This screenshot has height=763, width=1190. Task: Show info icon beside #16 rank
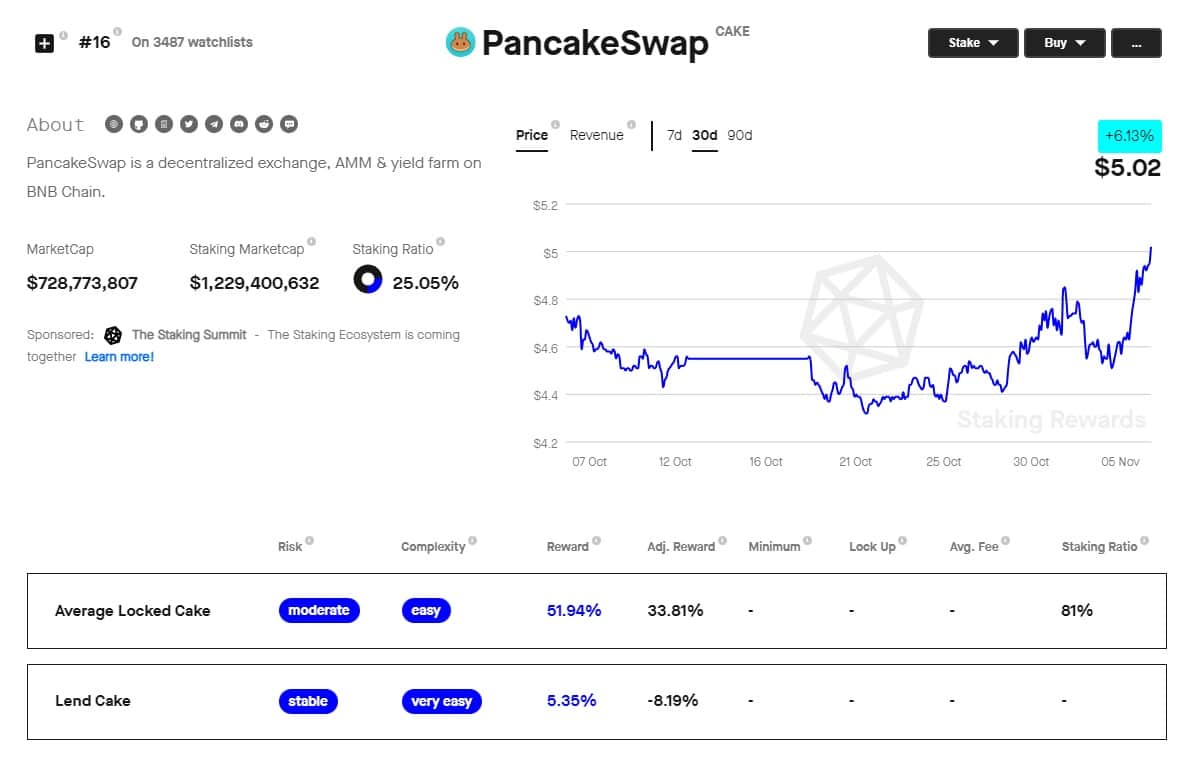[x=118, y=32]
